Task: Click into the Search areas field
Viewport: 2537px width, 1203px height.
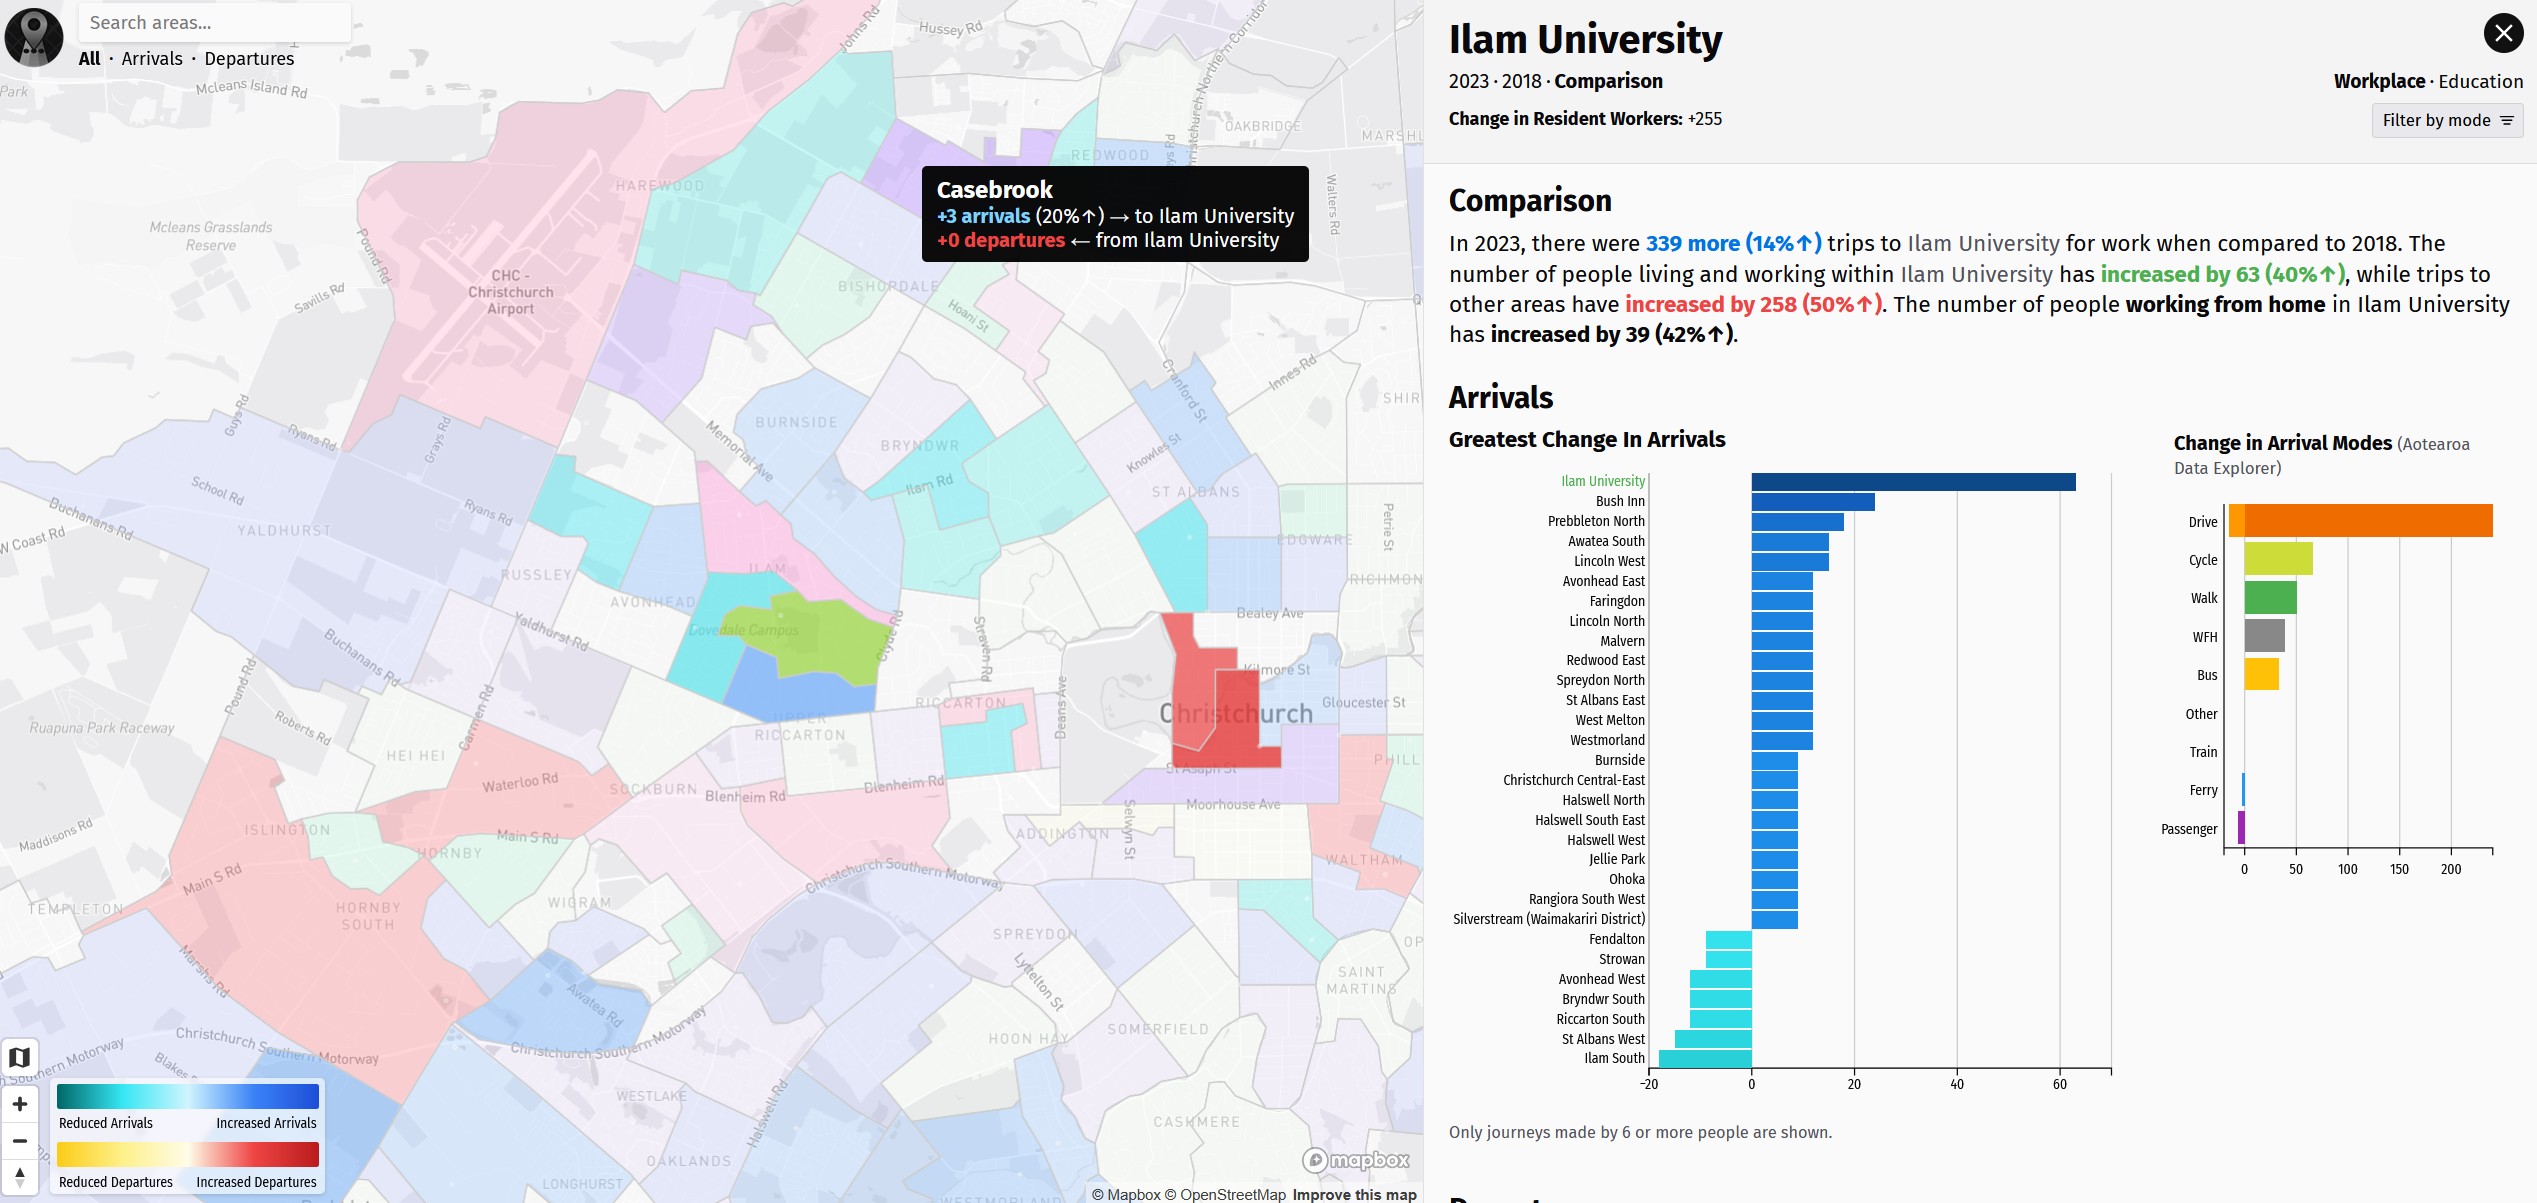Action: coord(215,23)
